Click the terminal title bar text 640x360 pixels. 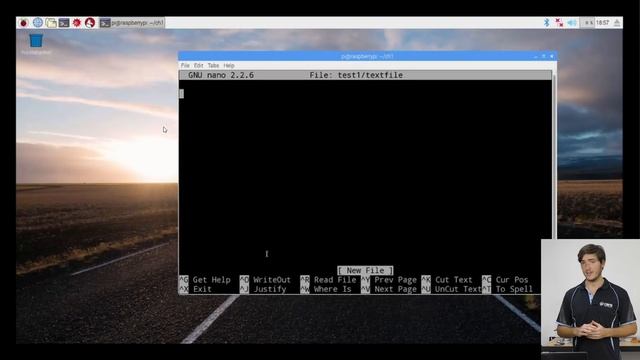(x=367, y=56)
